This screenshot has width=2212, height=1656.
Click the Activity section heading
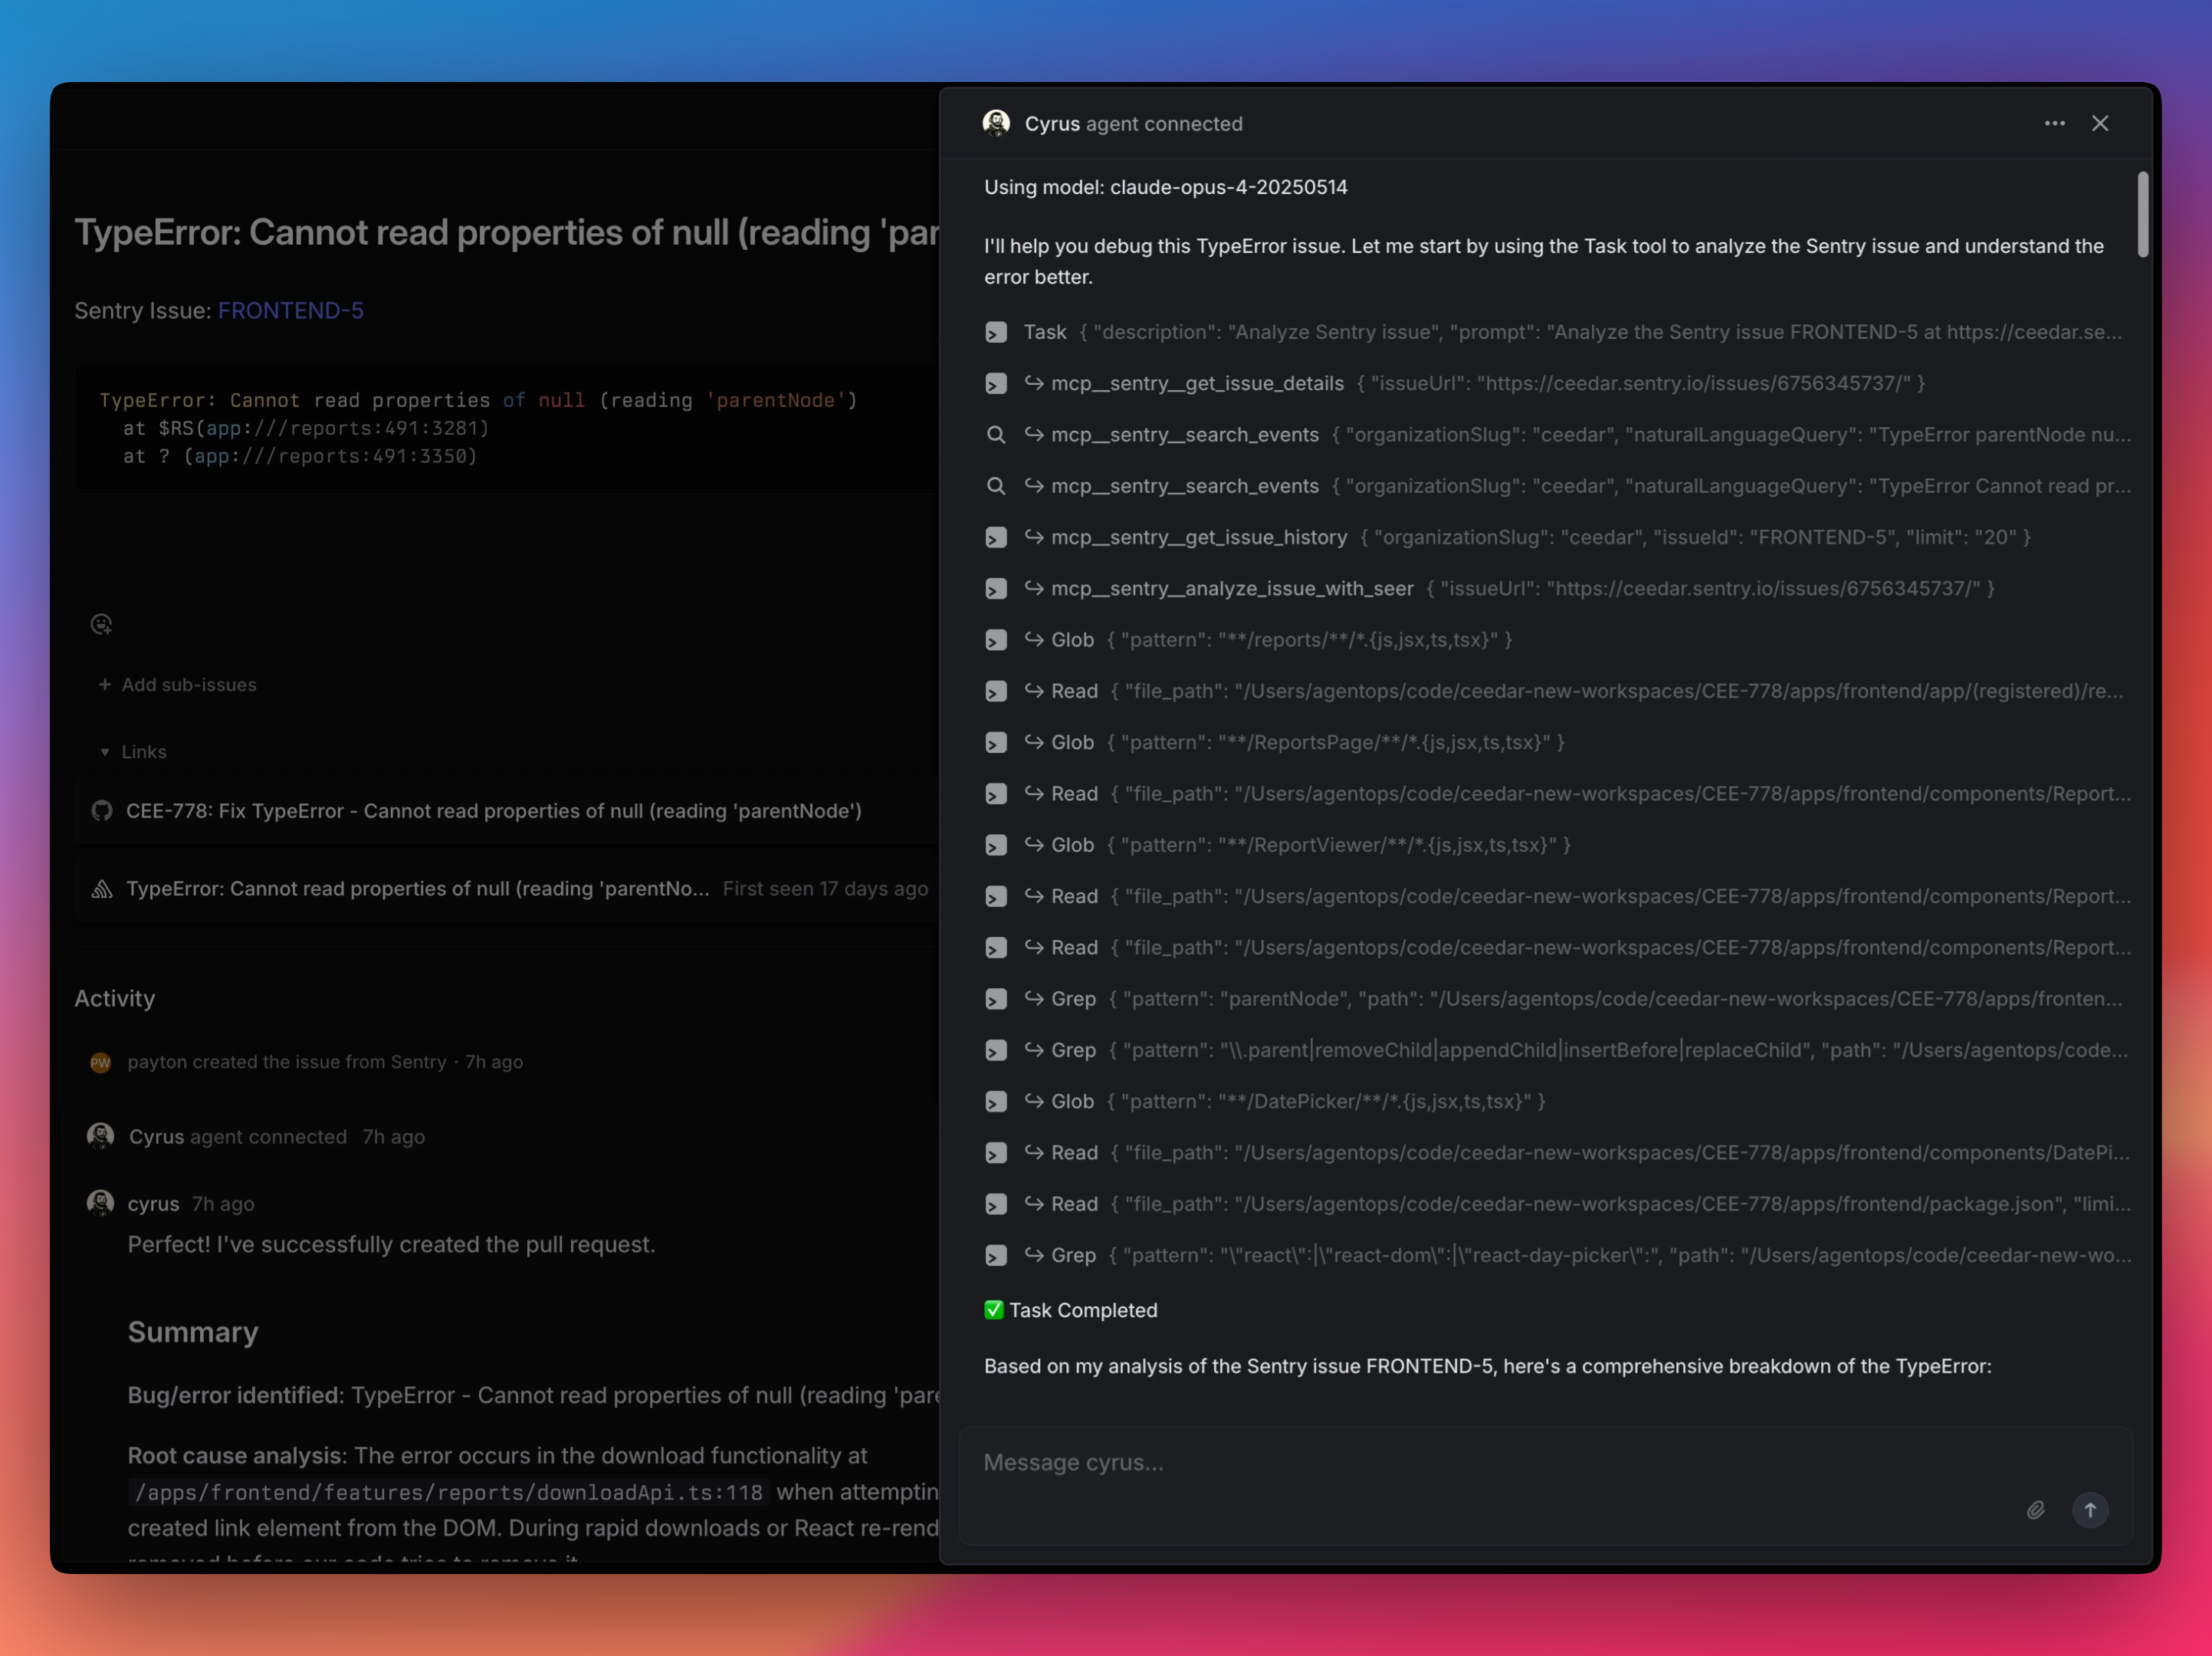[115, 999]
